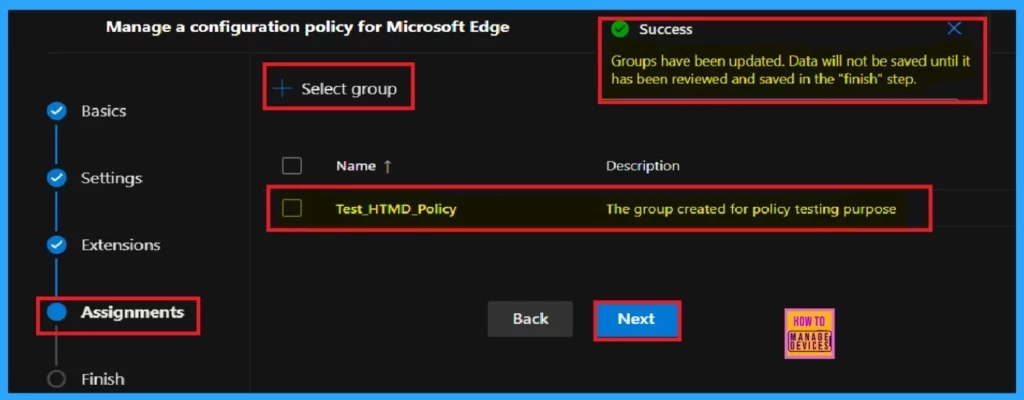Image resolution: width=1024 pixels, height=400 pixels.
Task: Click the Extensions step checkmark icon
Action: point(57,245)
